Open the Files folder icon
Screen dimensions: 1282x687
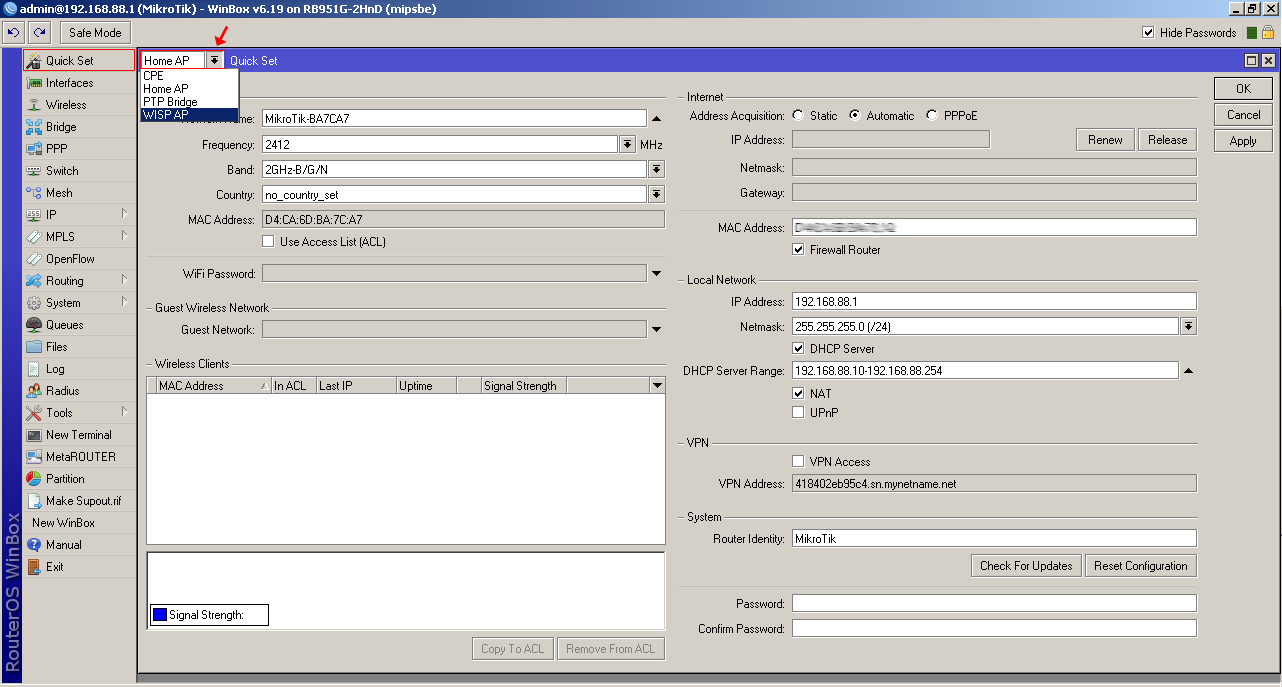point(34,347)
